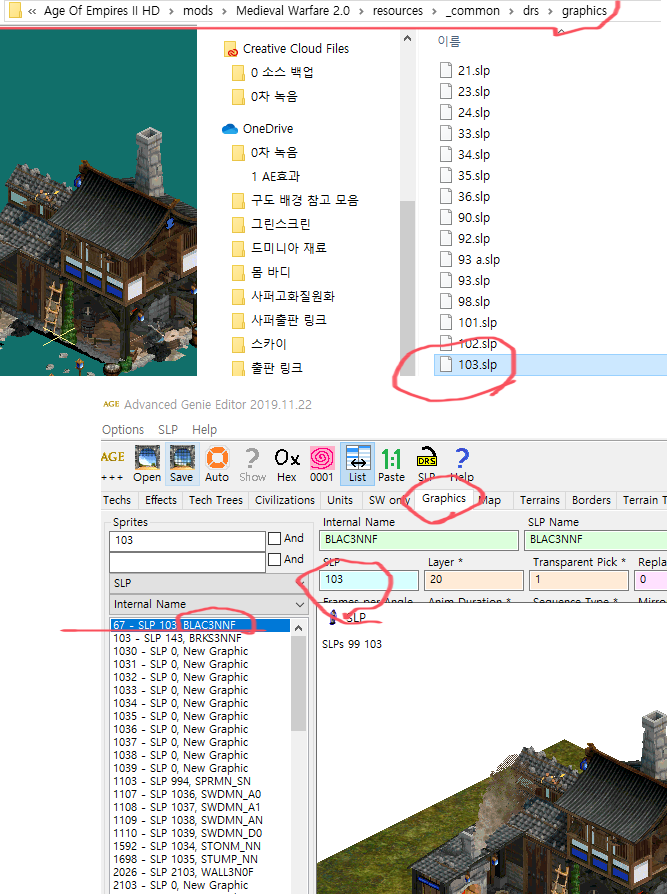Switch to the Terrains tab

[539, 500]
